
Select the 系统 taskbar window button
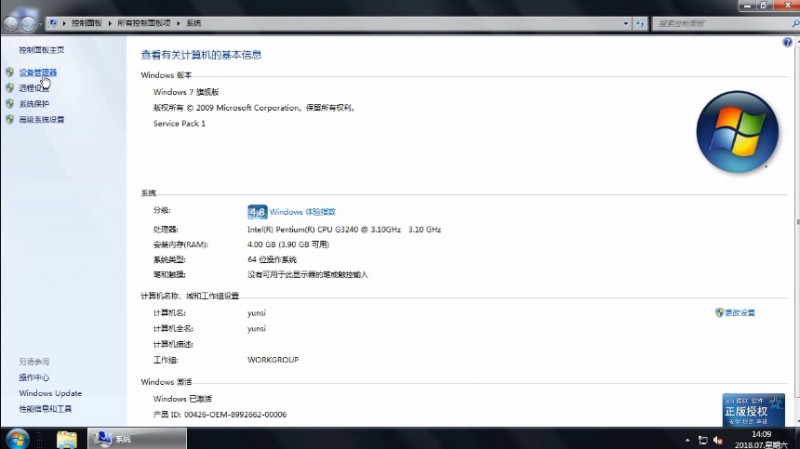tap(137, 439)
